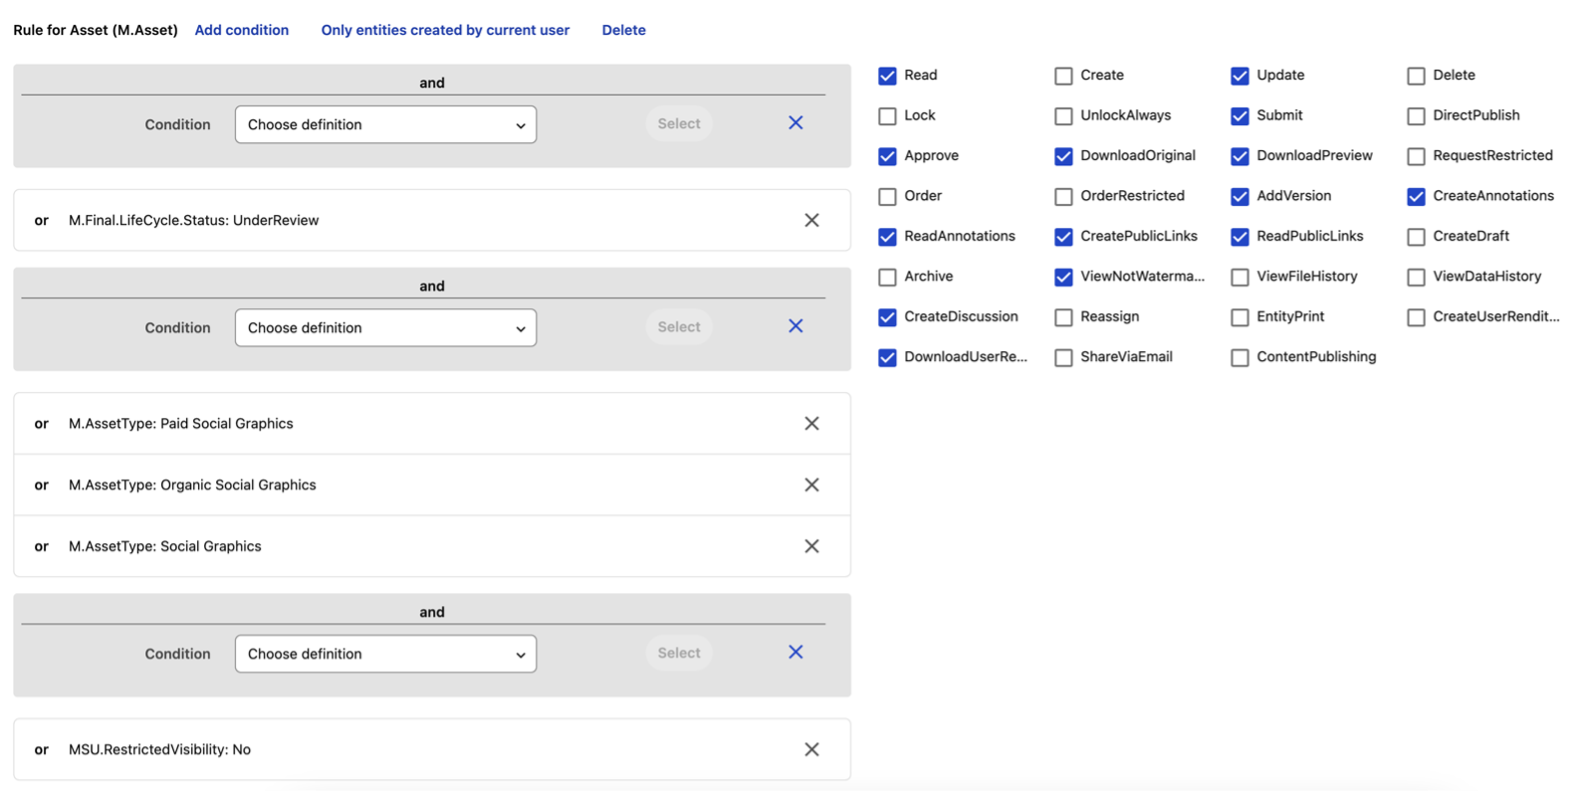The height and width of the screenshot is (794, 1579).
Task: Remove the RestrictedVisibility: No condition
Action: click(811, 750)
